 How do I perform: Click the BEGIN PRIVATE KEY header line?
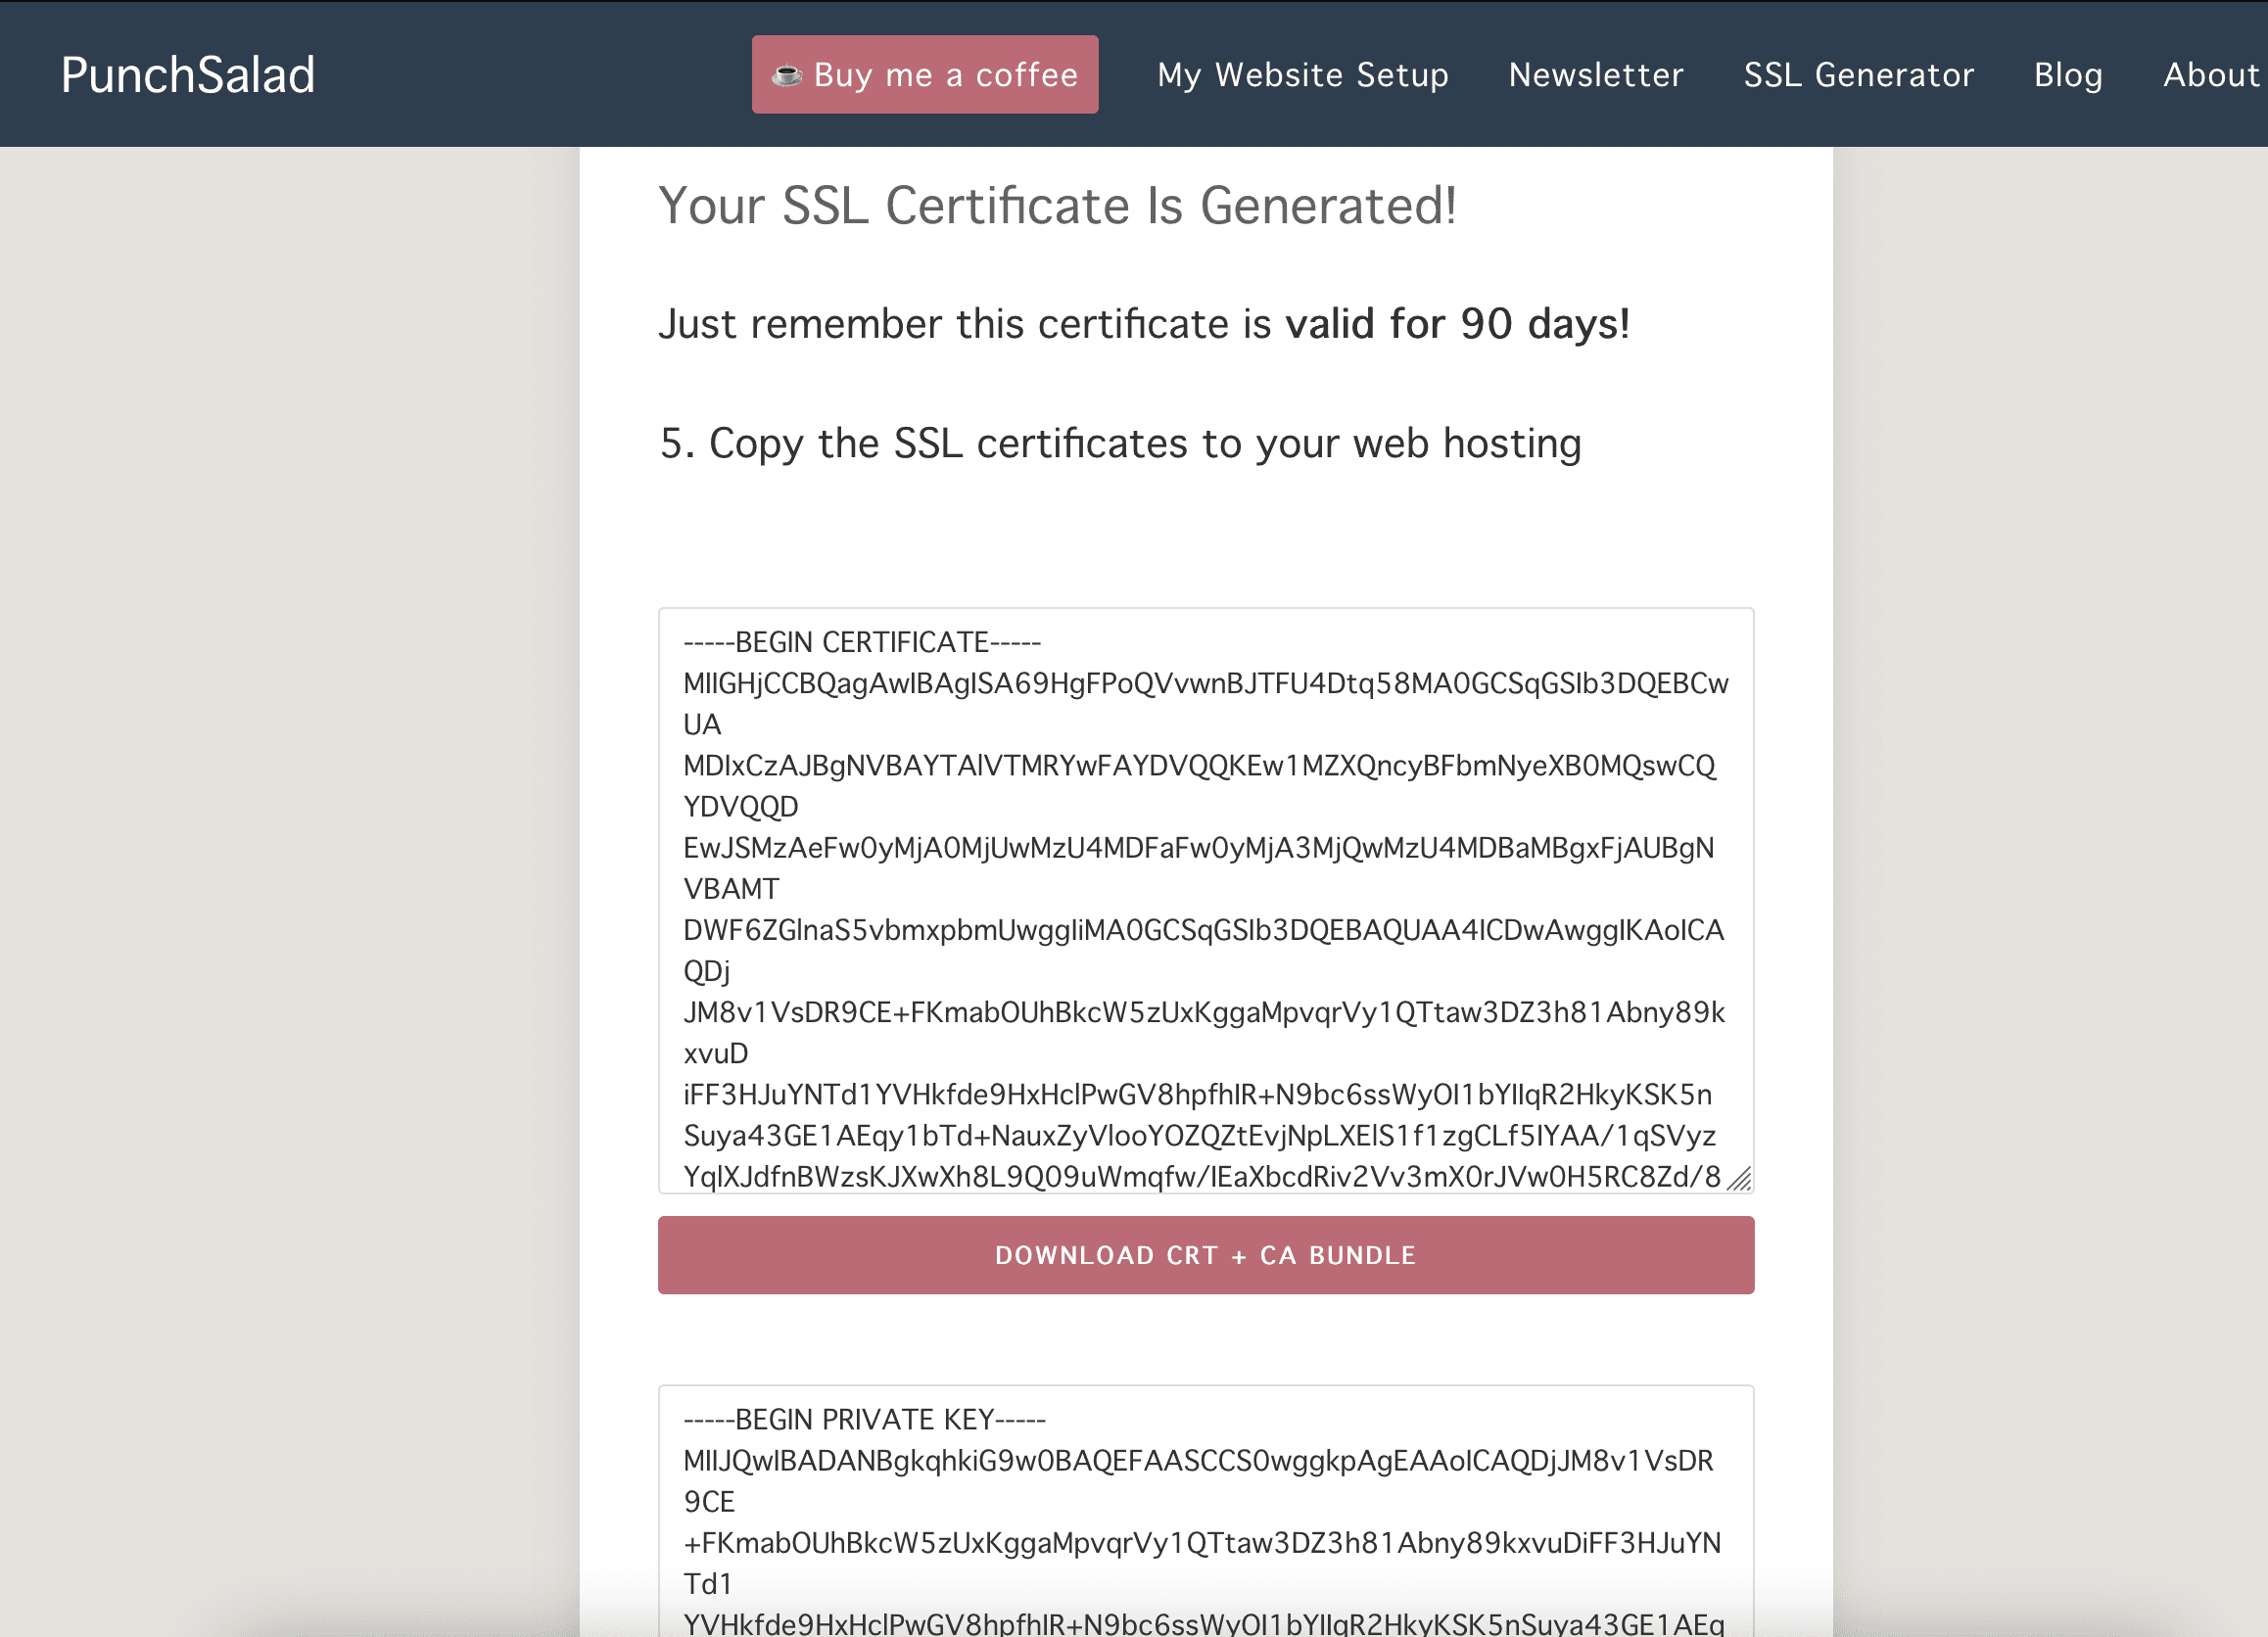[864, 1419]
